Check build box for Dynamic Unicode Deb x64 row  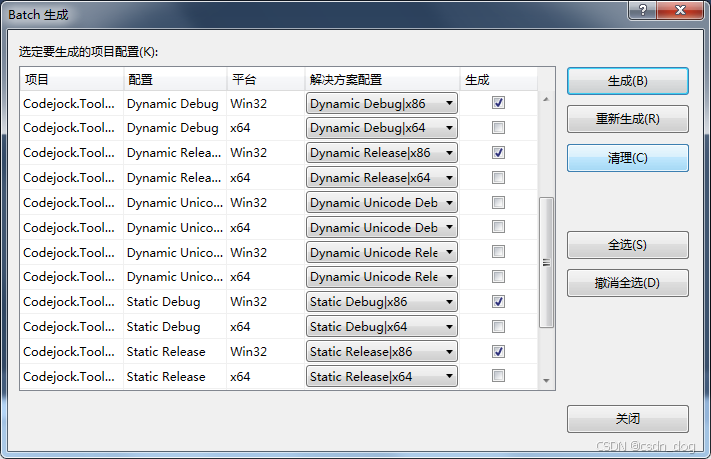498,227
